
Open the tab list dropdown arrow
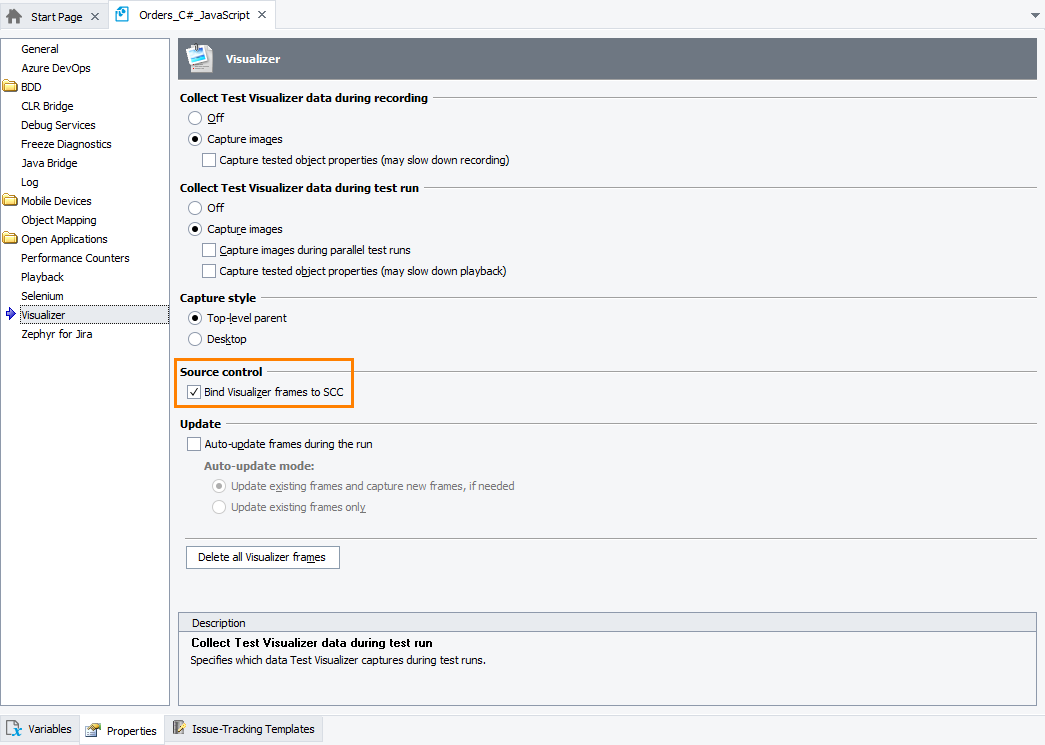pos(1034,15)
